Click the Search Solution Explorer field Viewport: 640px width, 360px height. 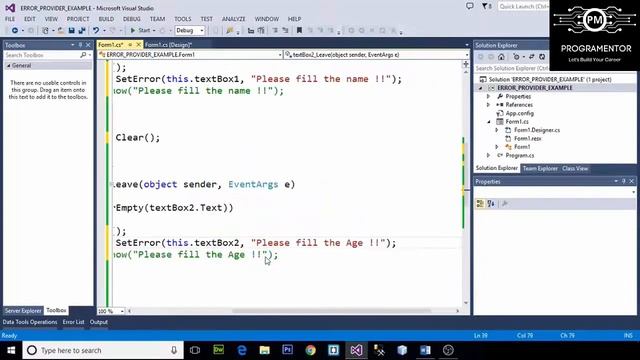[512, 69]
